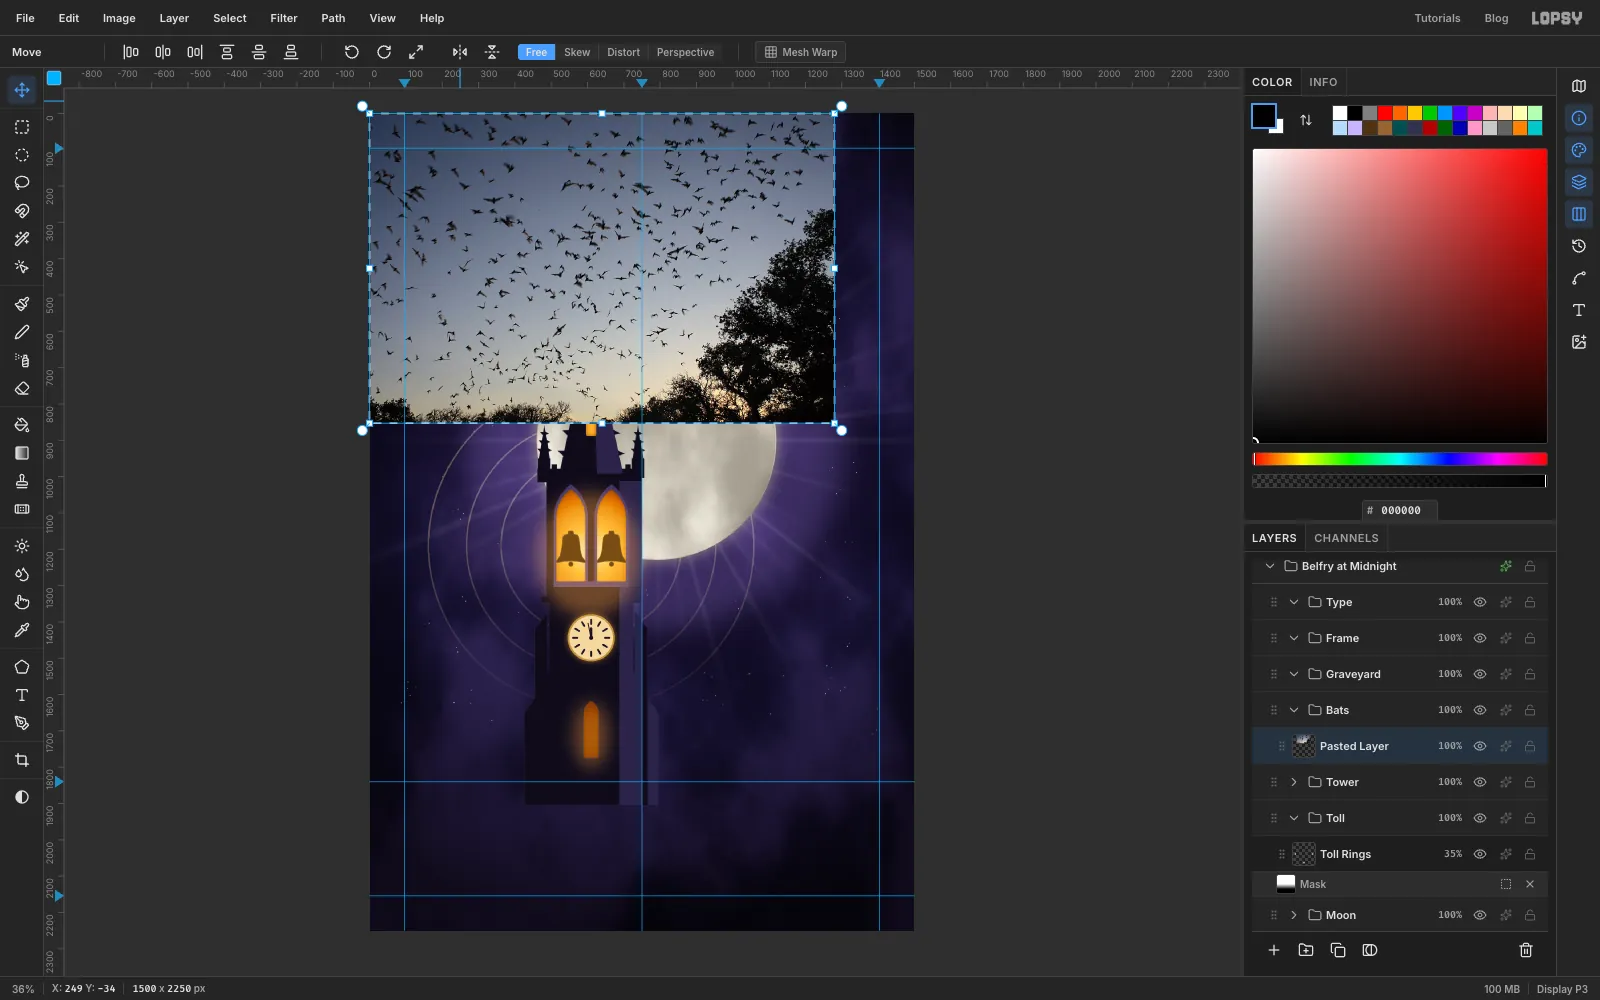Switch to the Info tab

[x=1323, y=82]
